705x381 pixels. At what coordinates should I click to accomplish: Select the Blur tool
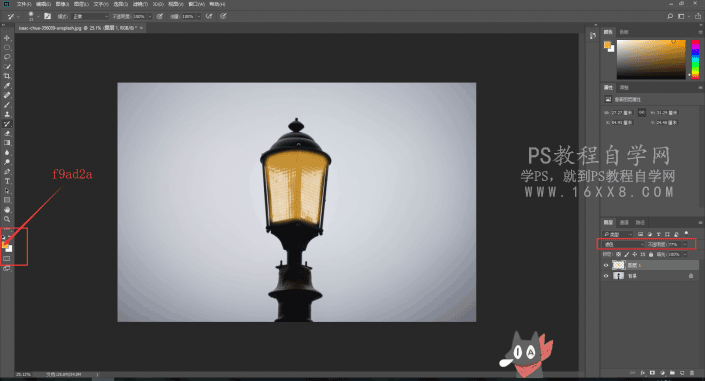tap(7, 152)
